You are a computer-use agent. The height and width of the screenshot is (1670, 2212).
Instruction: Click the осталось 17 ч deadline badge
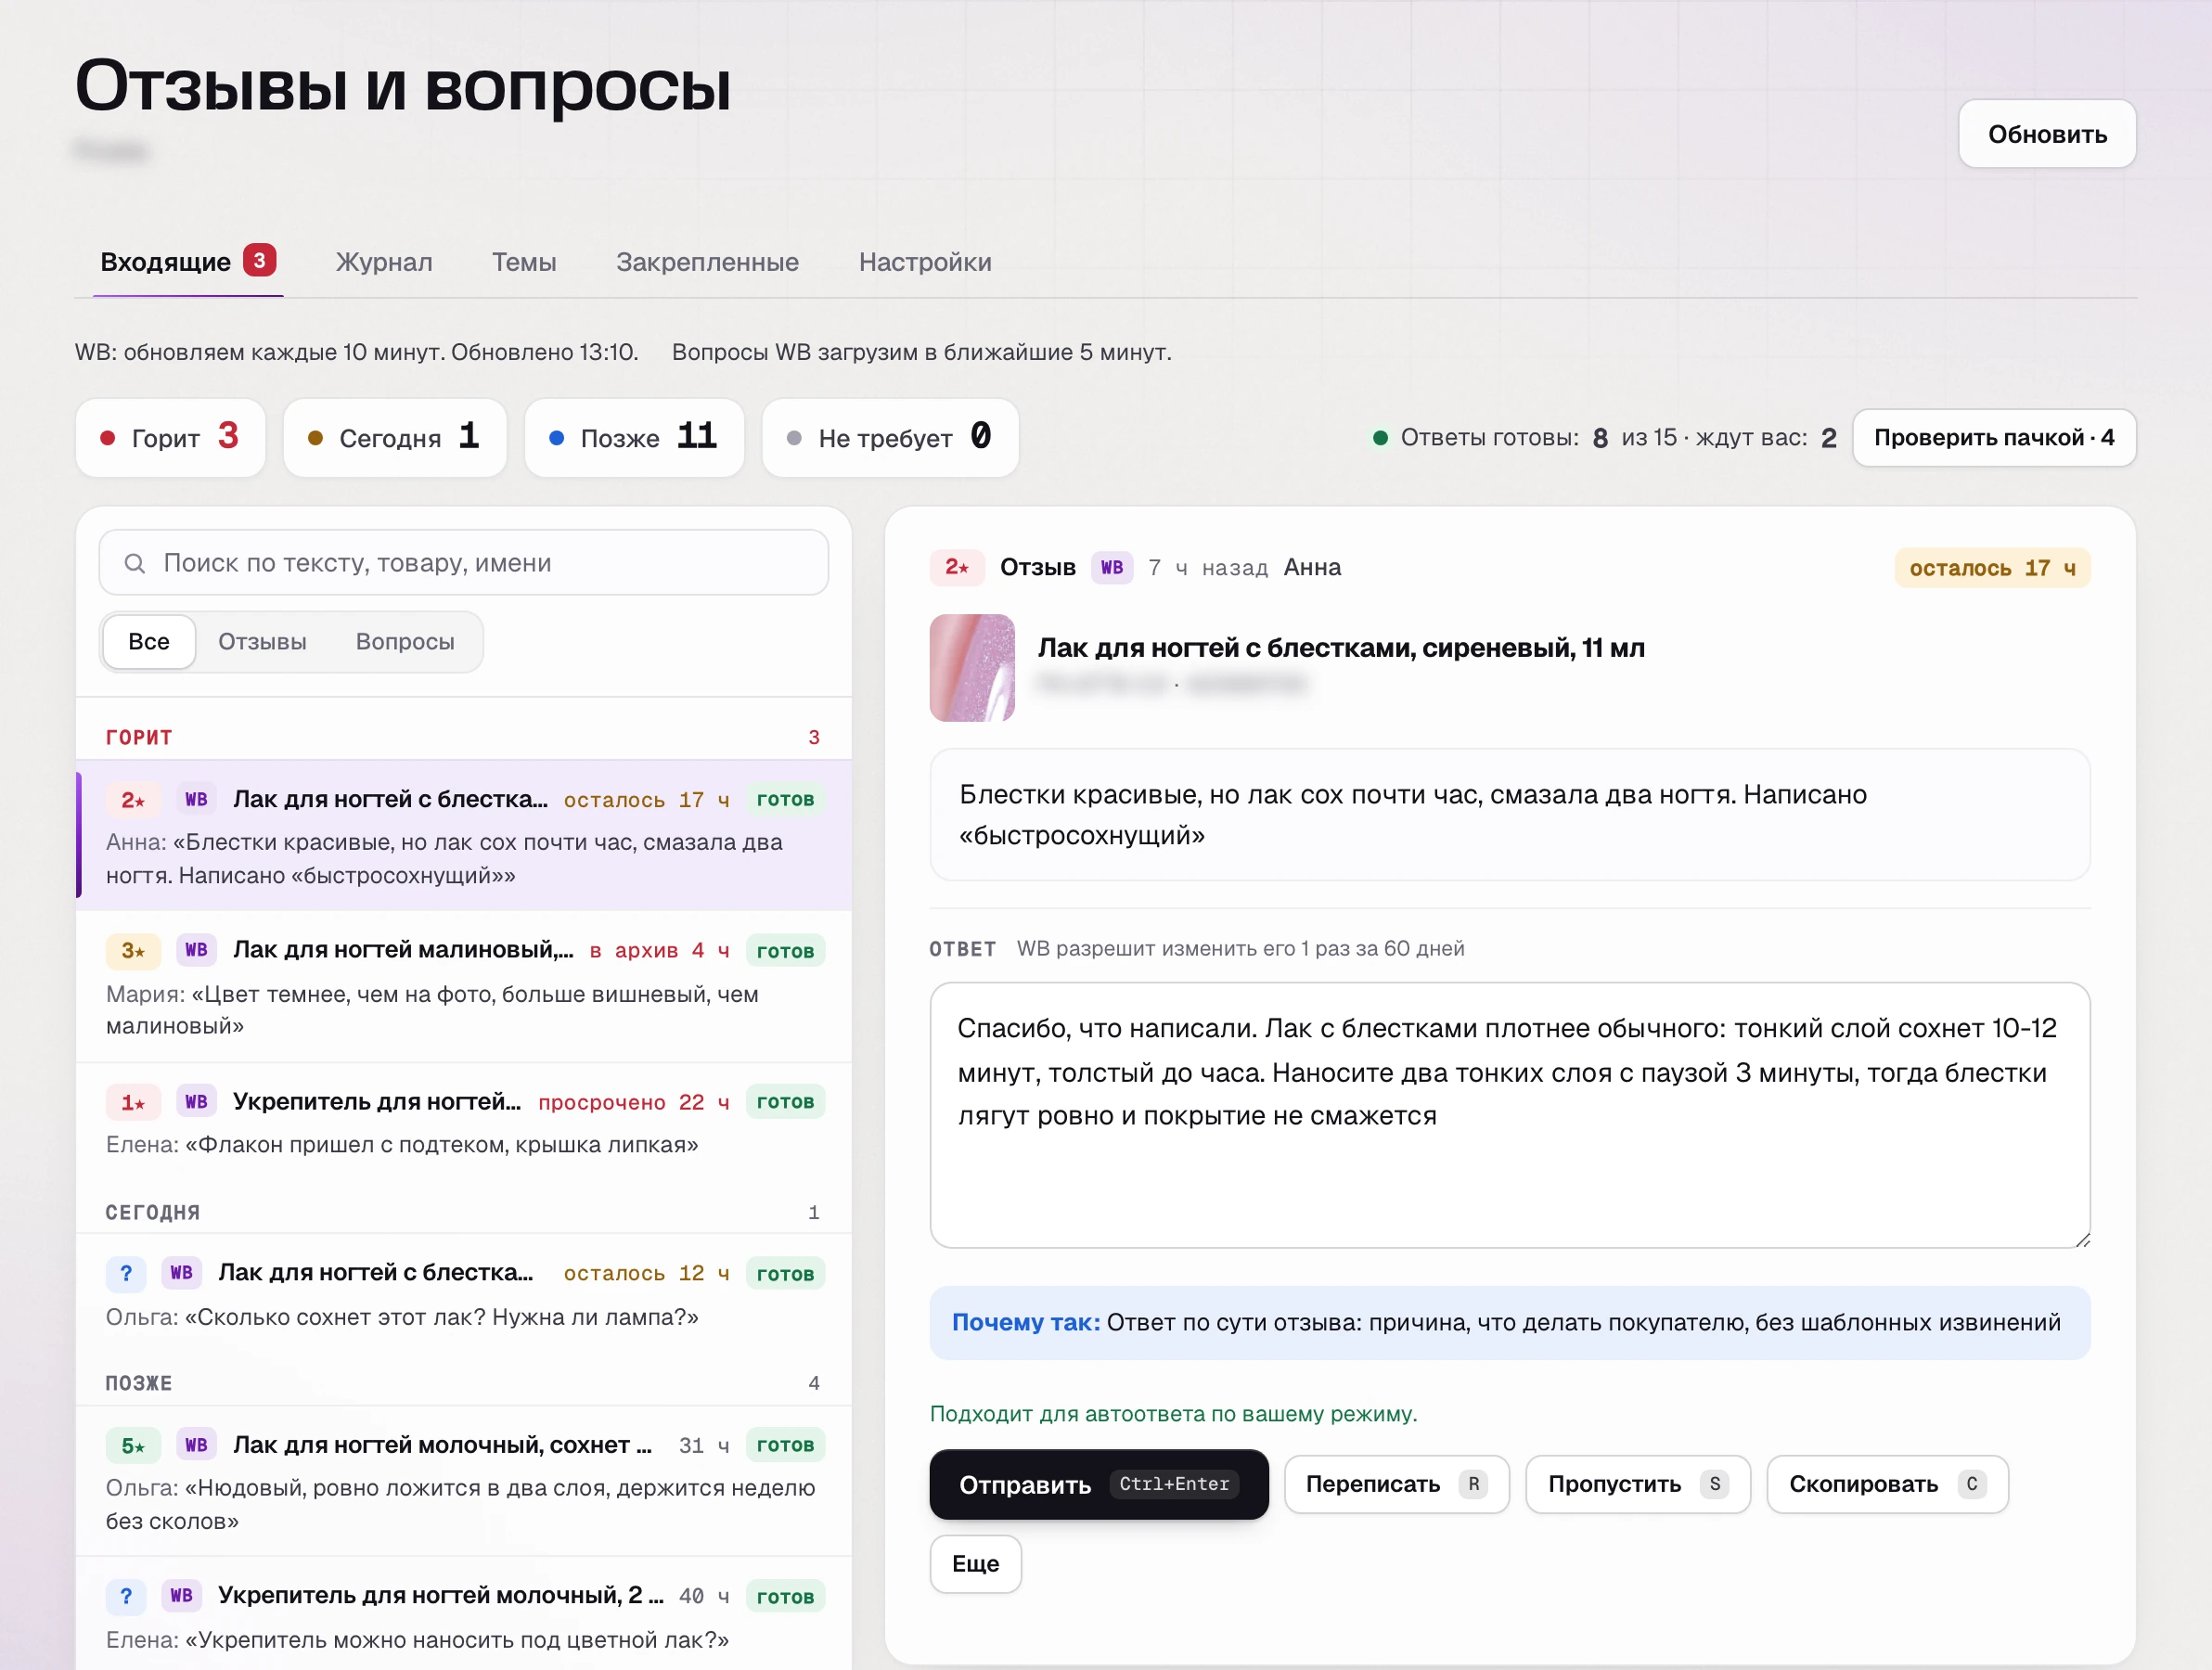point(1992,568)
